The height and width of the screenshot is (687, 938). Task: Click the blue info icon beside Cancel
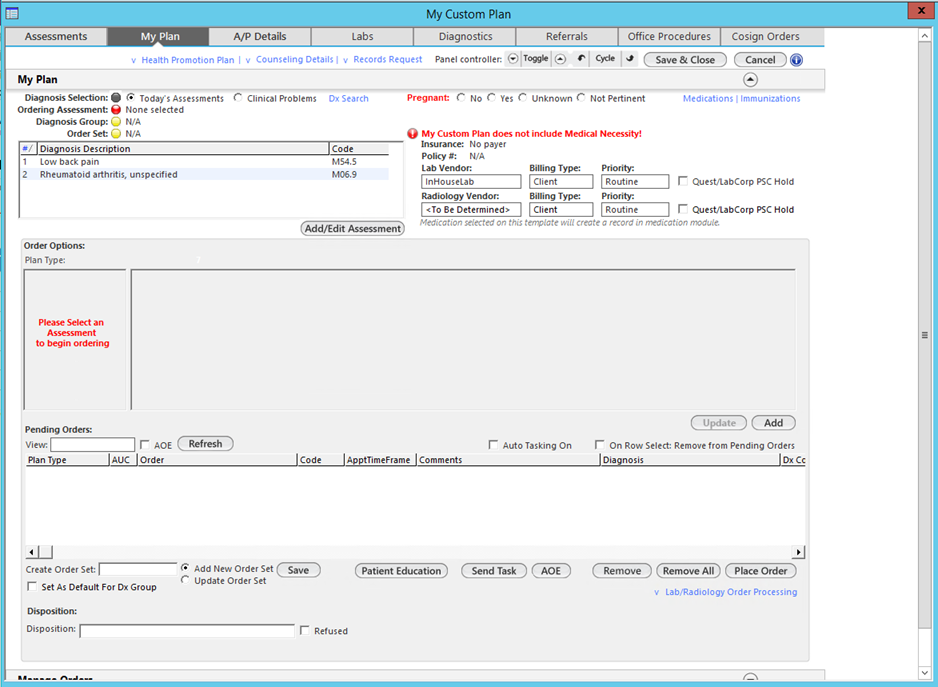(796, 60)
